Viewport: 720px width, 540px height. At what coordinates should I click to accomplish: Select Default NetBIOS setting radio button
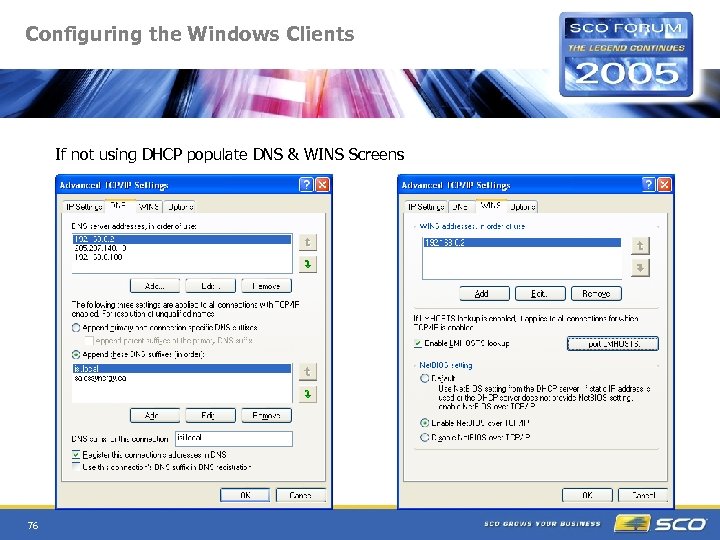[425, 378]
